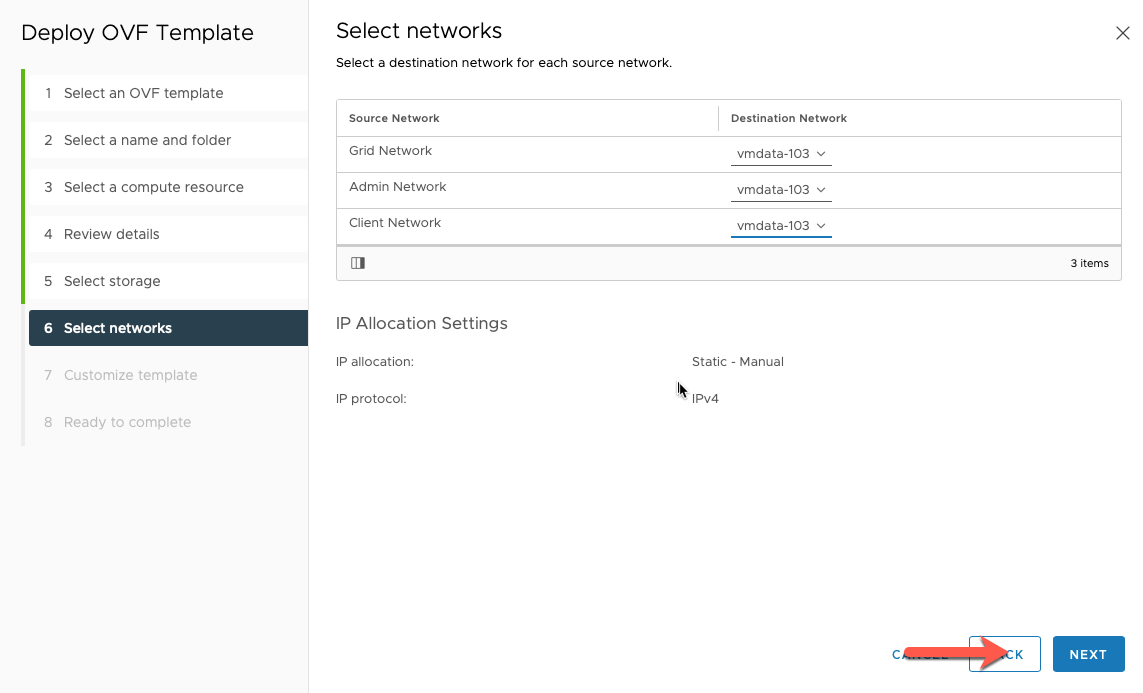Click the IP allocation Static - Manual value
The image size is (1143, 693).
[737, 361]
